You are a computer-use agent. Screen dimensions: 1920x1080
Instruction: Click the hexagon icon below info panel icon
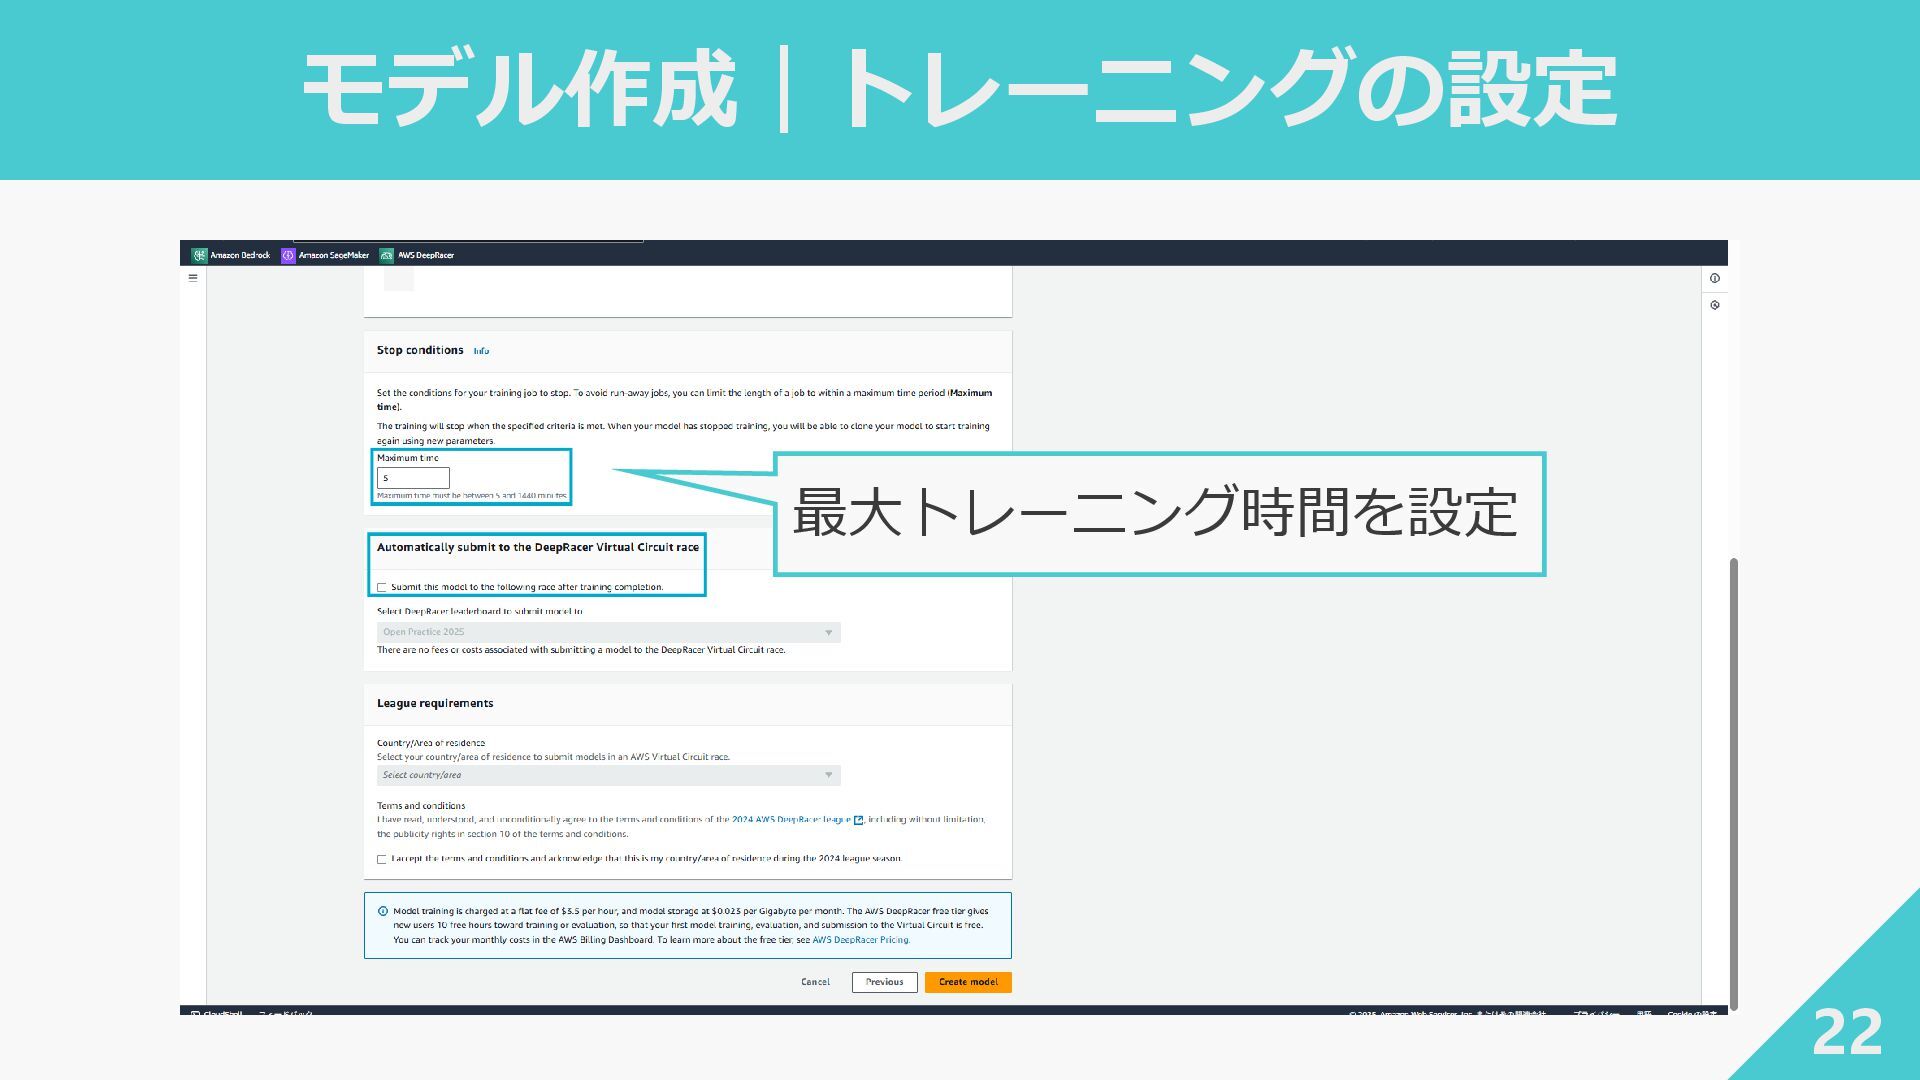(1714, 305)
